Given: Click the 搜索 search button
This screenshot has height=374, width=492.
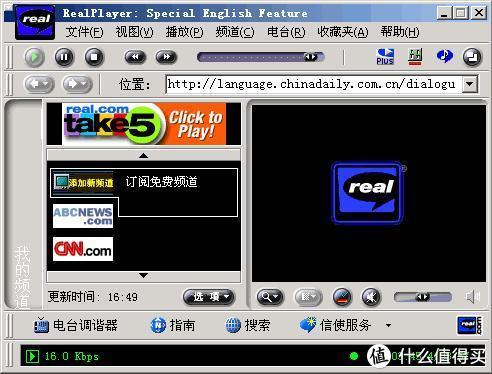Looking at the screenshot, I should 248,325.
